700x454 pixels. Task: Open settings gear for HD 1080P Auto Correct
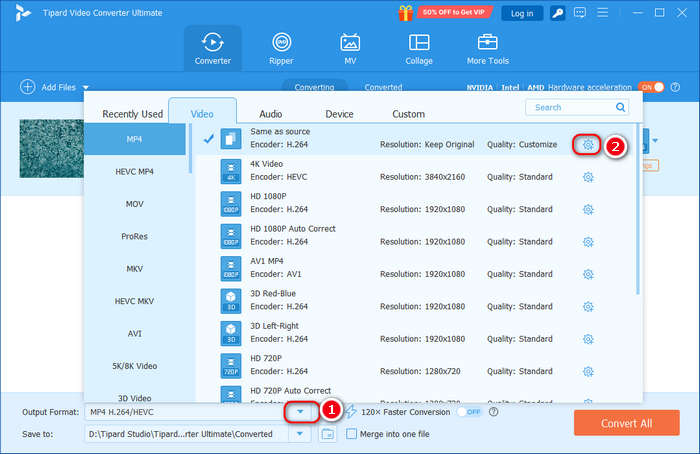point(588,242)
